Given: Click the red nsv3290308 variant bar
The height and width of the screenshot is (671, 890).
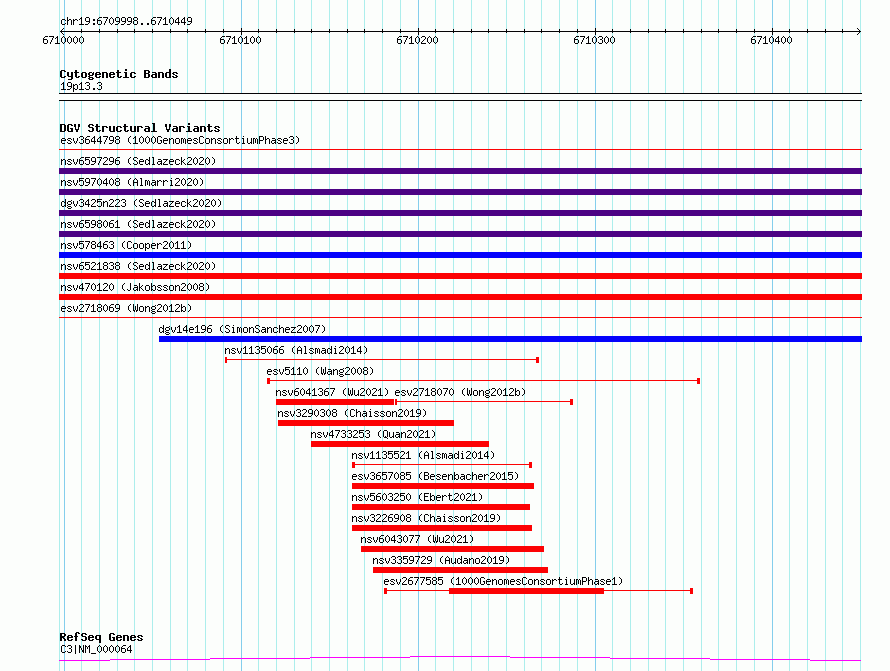Looking at the screenshot, I should (366, 423).
